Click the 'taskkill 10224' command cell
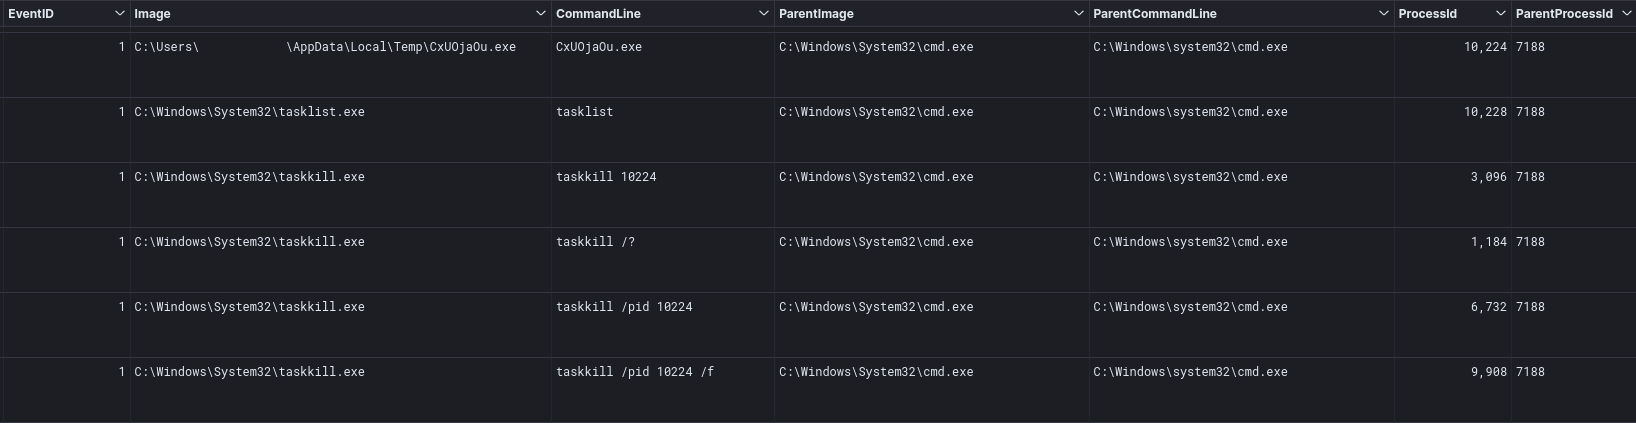This screenshot has width=1636, height=423. point(662,195)
